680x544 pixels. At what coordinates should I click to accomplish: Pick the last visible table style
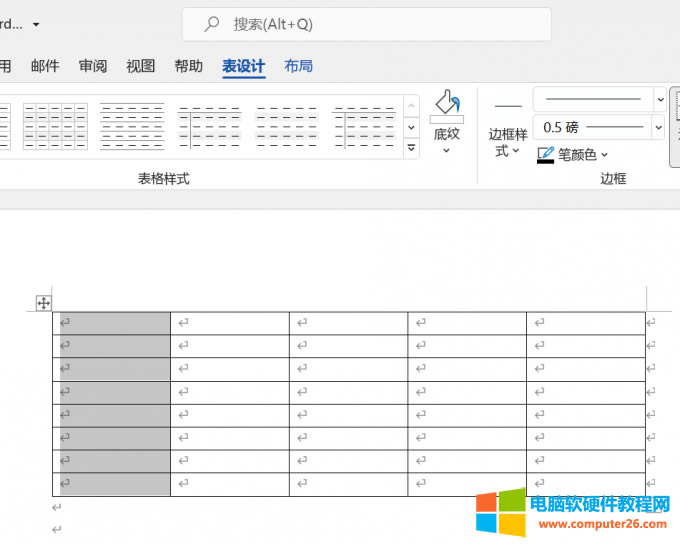click(x=364, y=126)
